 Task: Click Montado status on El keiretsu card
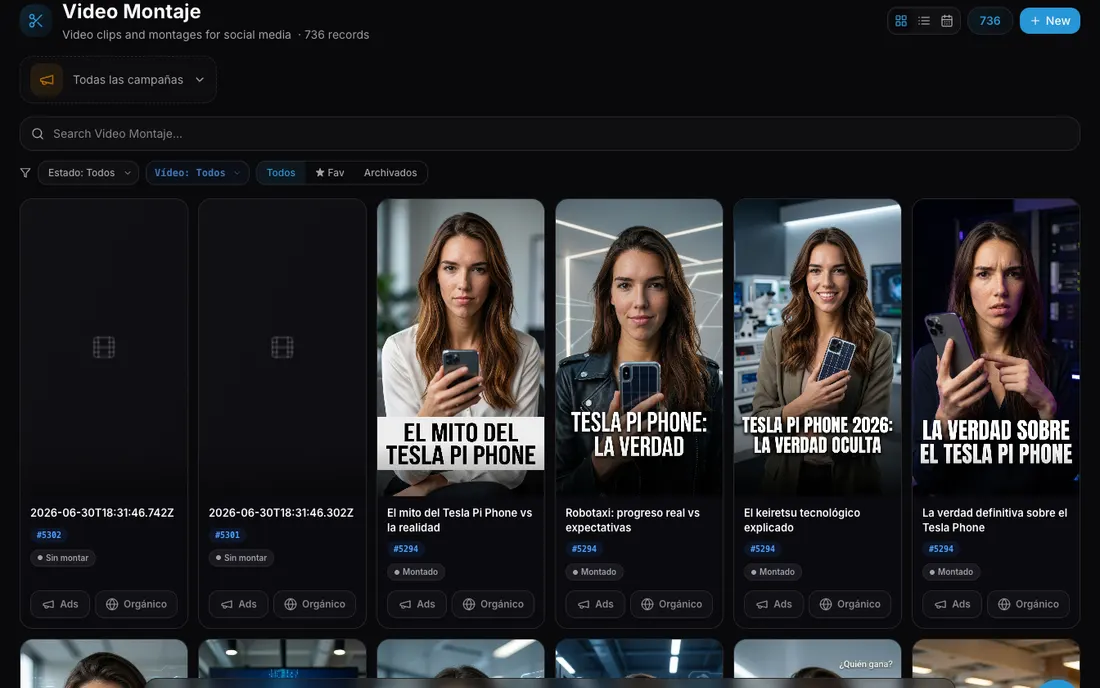click(773, 572)
